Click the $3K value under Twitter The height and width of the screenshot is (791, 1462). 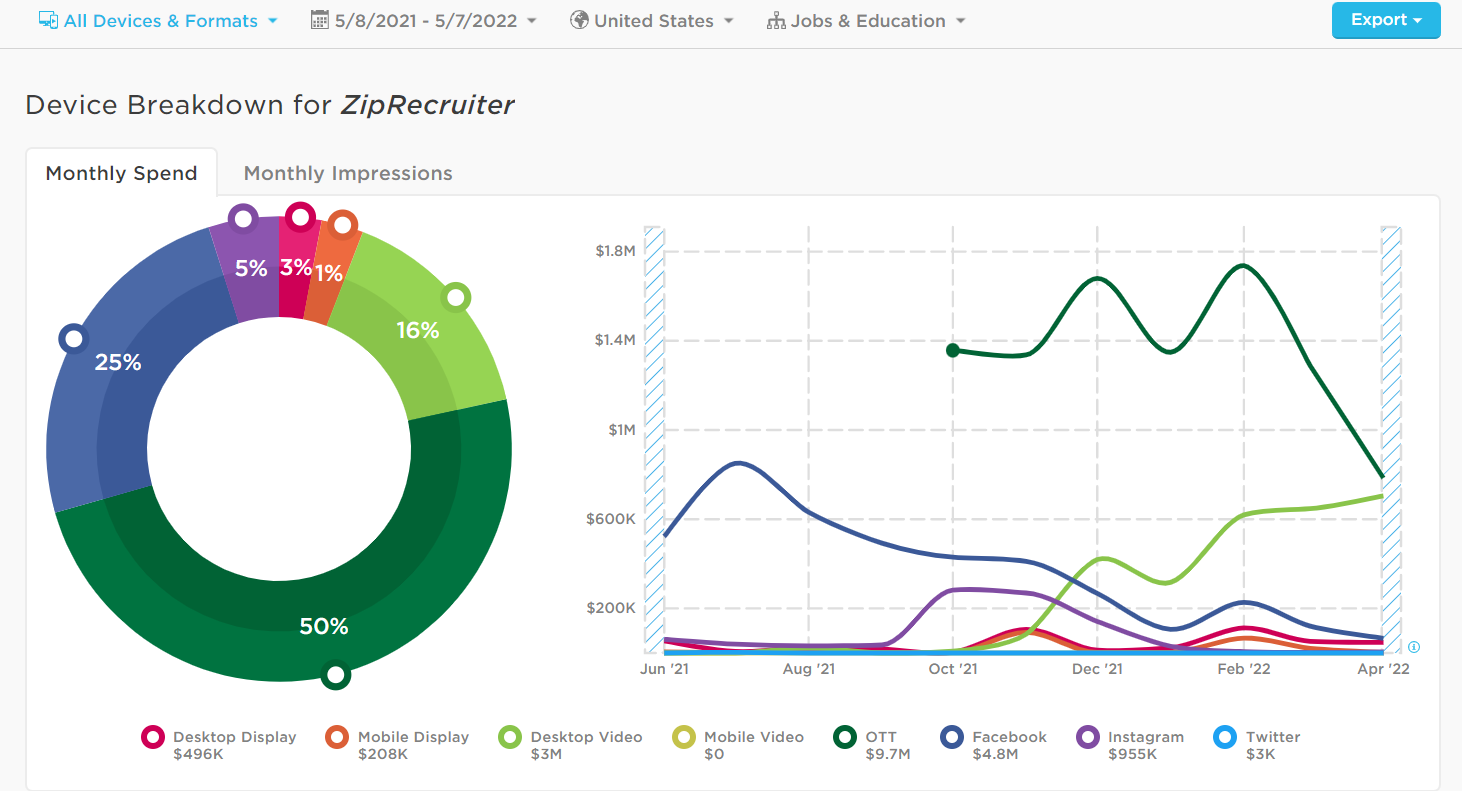pos(1259,754)
